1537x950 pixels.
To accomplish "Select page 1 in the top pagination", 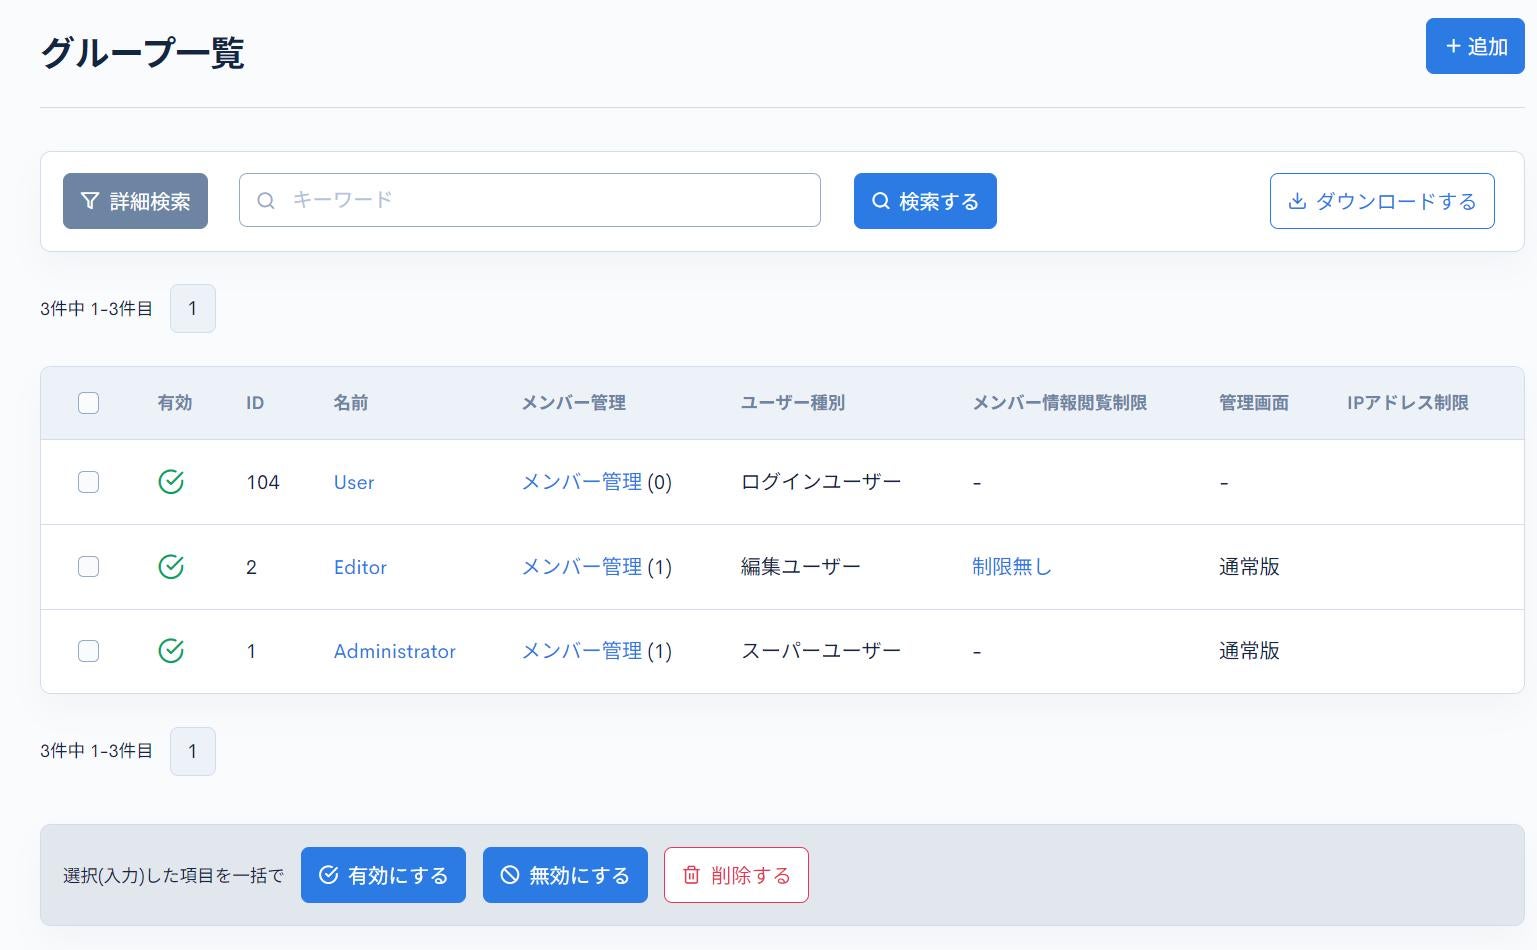I will click(x=192, y=308).
